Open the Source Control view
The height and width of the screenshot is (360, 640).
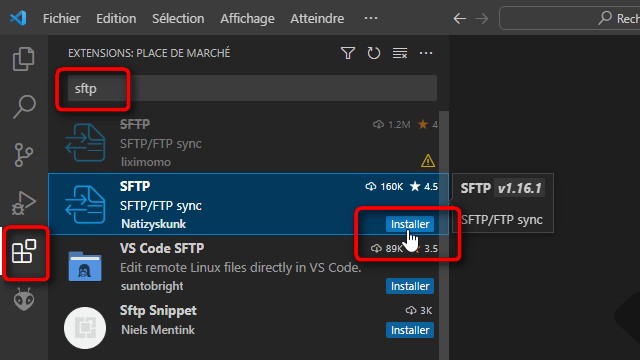[x=24, y=155]
